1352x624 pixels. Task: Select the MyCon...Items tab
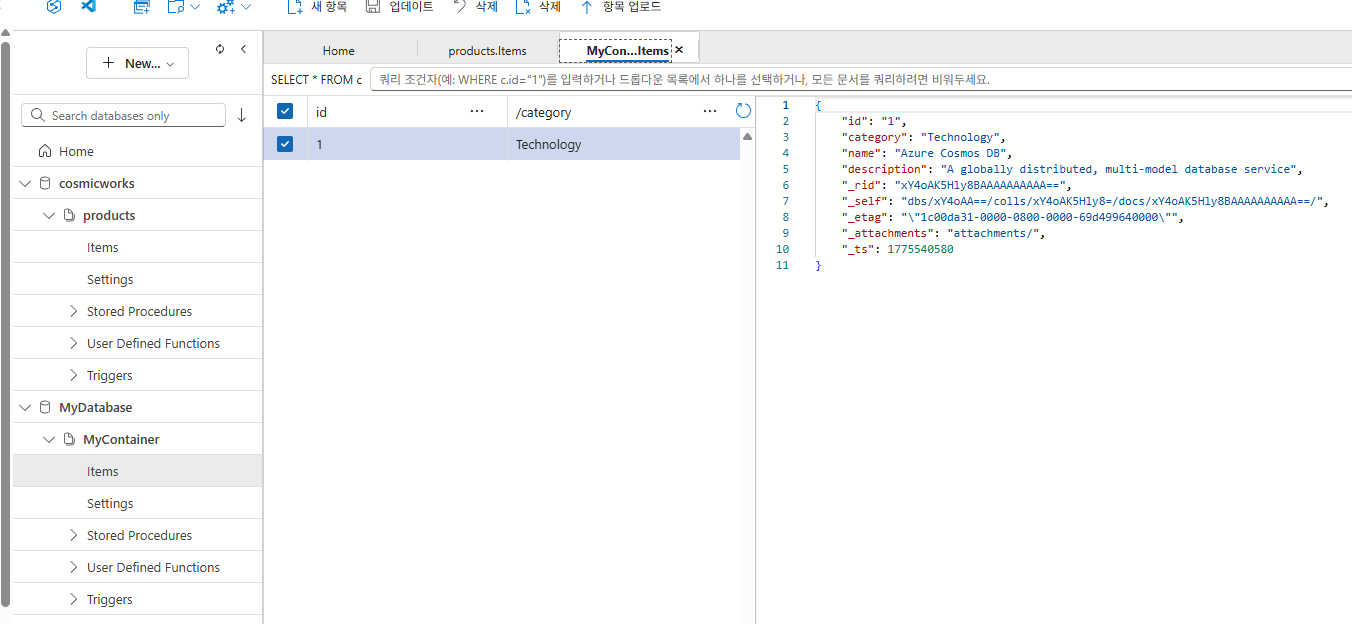627,50
